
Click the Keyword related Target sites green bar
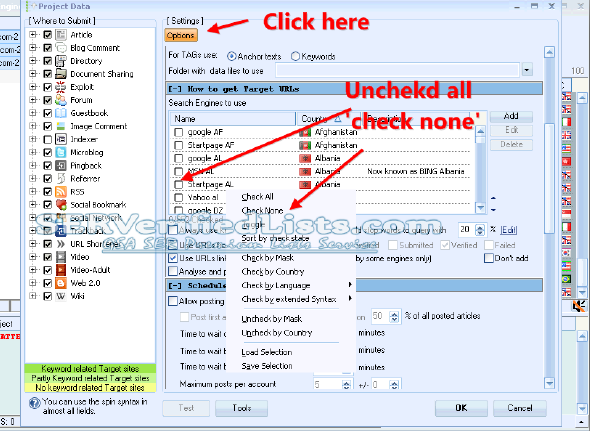(90, 369)
